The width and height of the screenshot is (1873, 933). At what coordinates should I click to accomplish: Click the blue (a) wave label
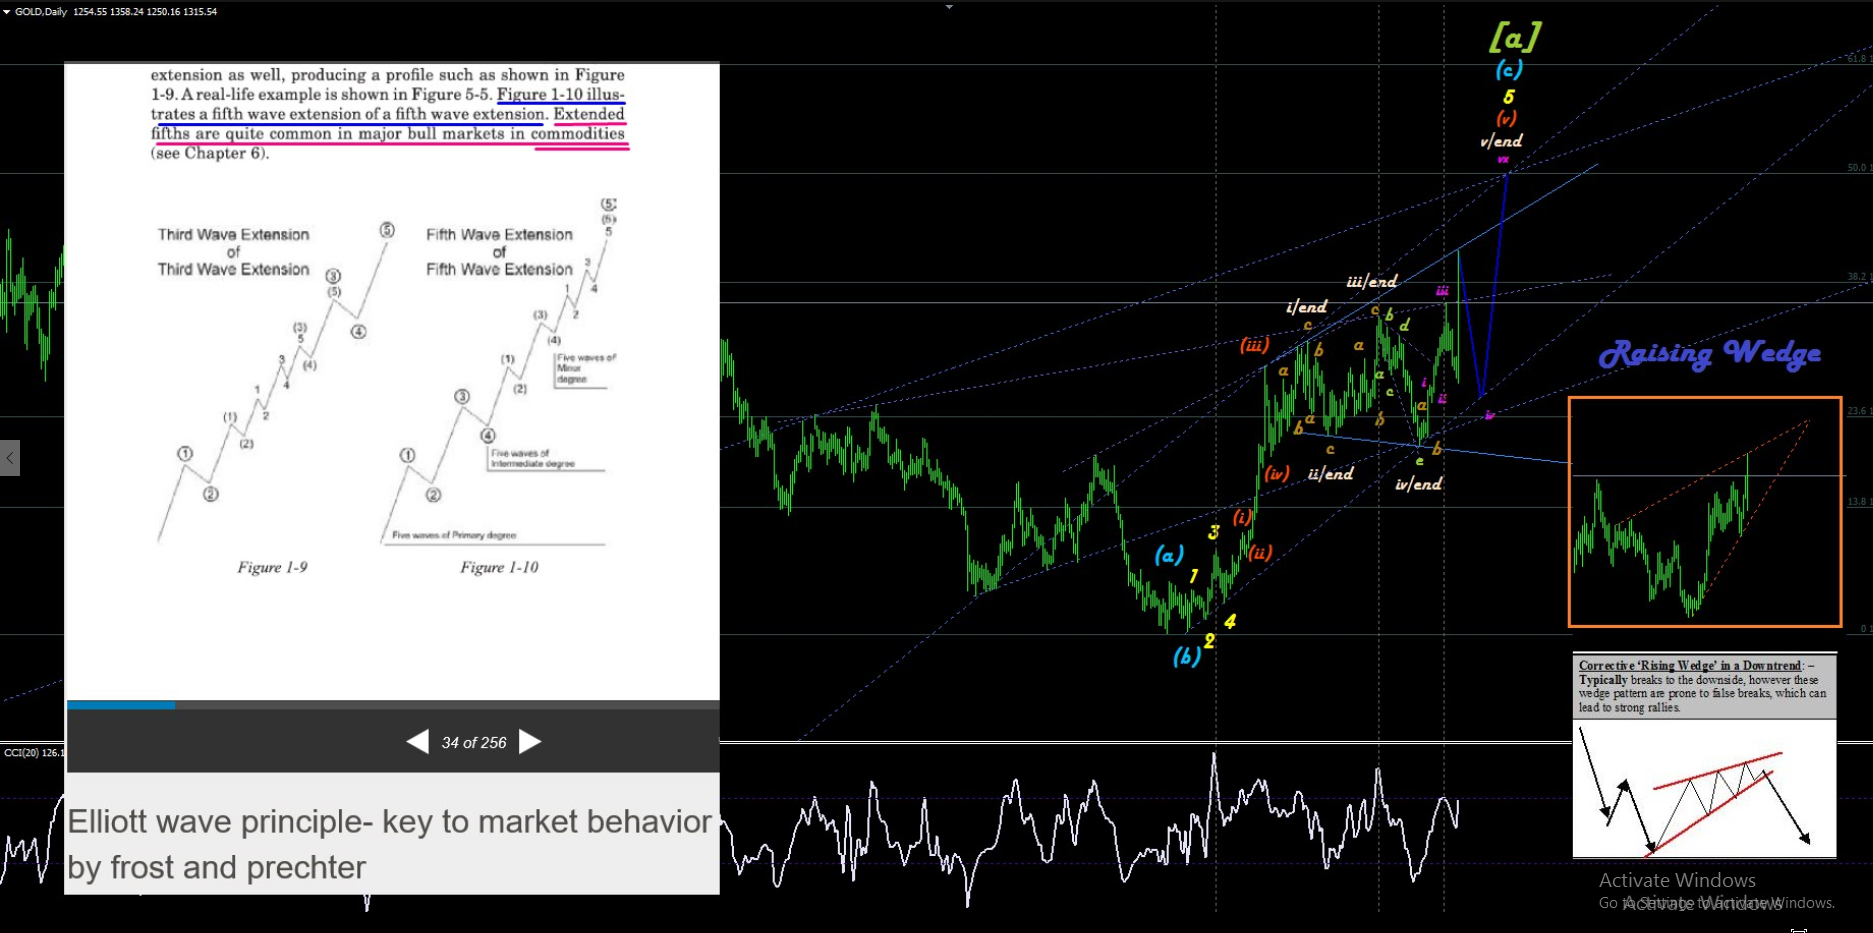1169,555
